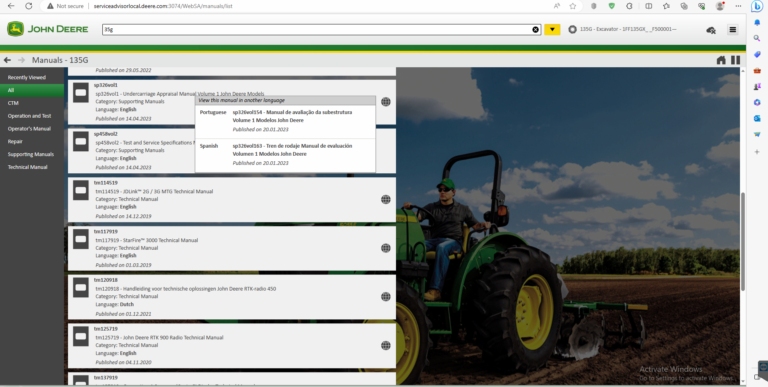Click language globe for tm125719
768x387 pixels.
click(386, 345)
